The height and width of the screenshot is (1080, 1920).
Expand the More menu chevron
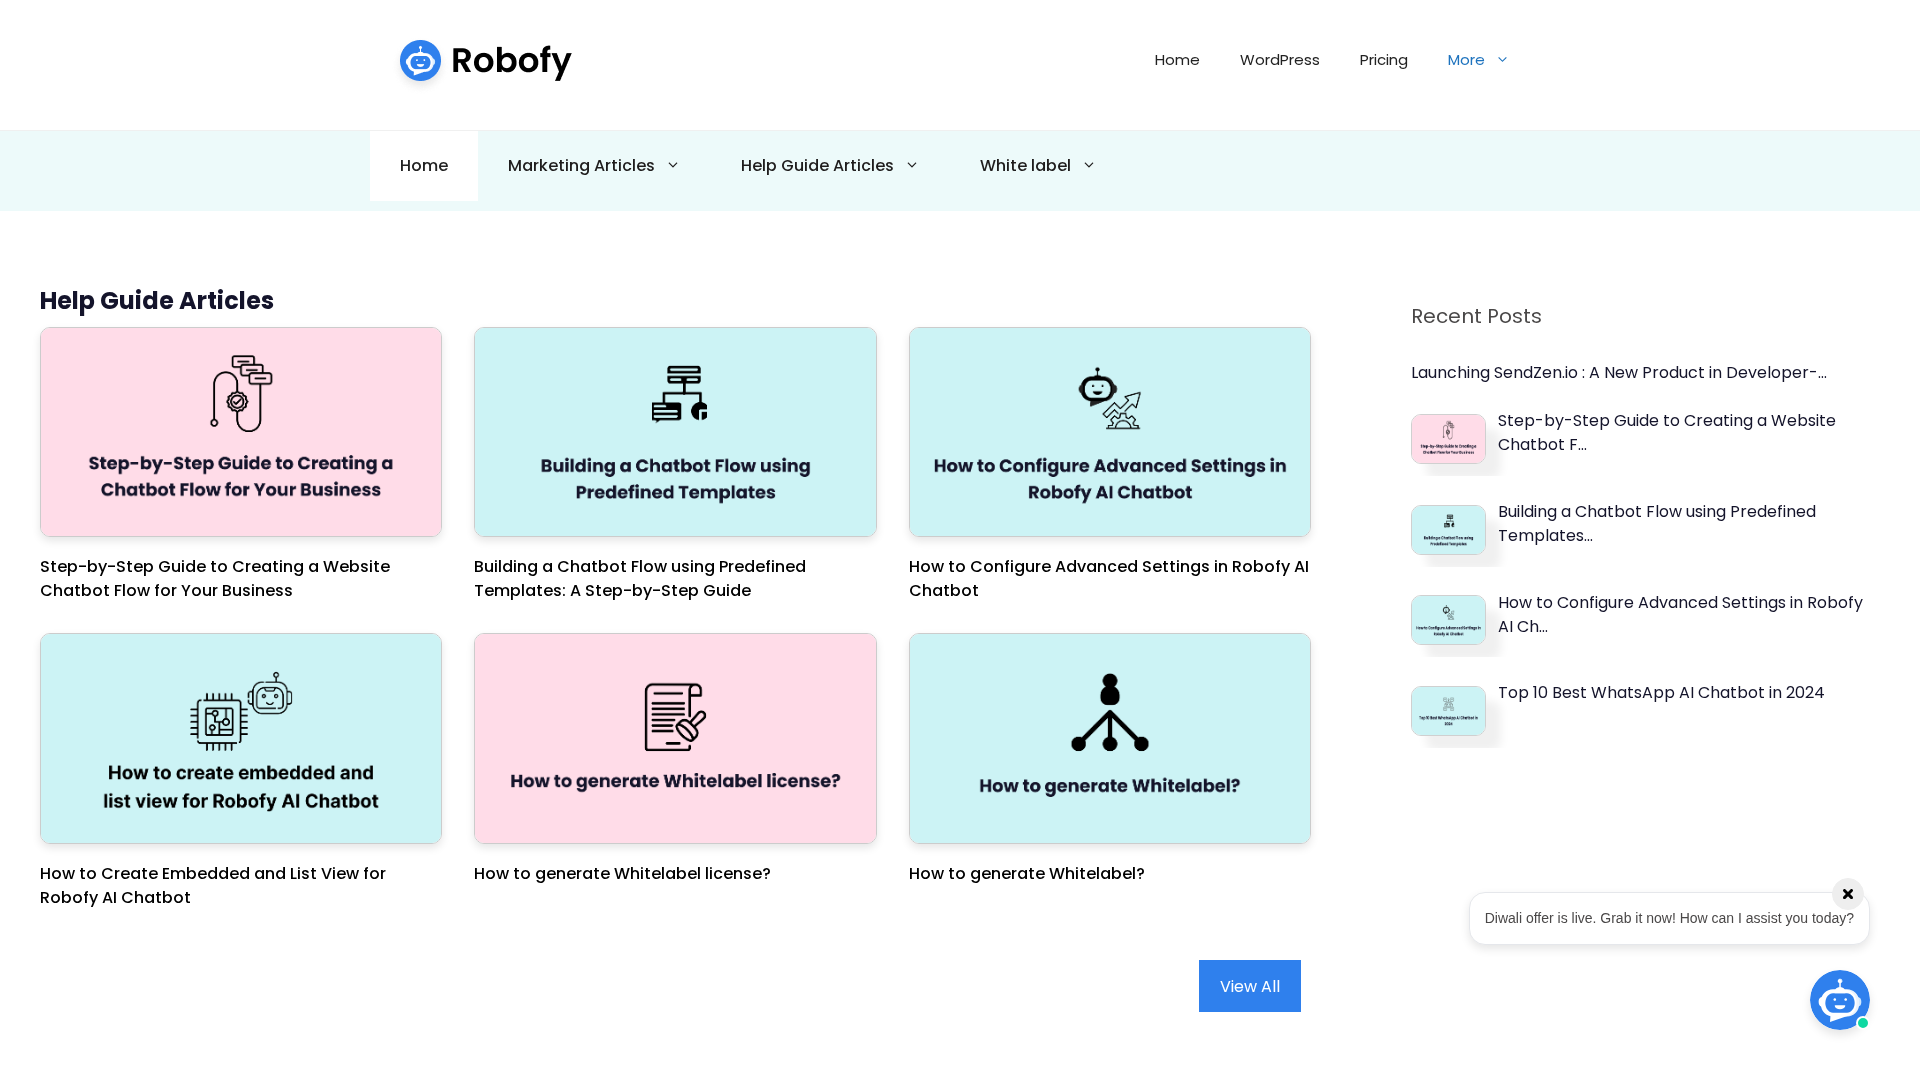[1502, 60]
